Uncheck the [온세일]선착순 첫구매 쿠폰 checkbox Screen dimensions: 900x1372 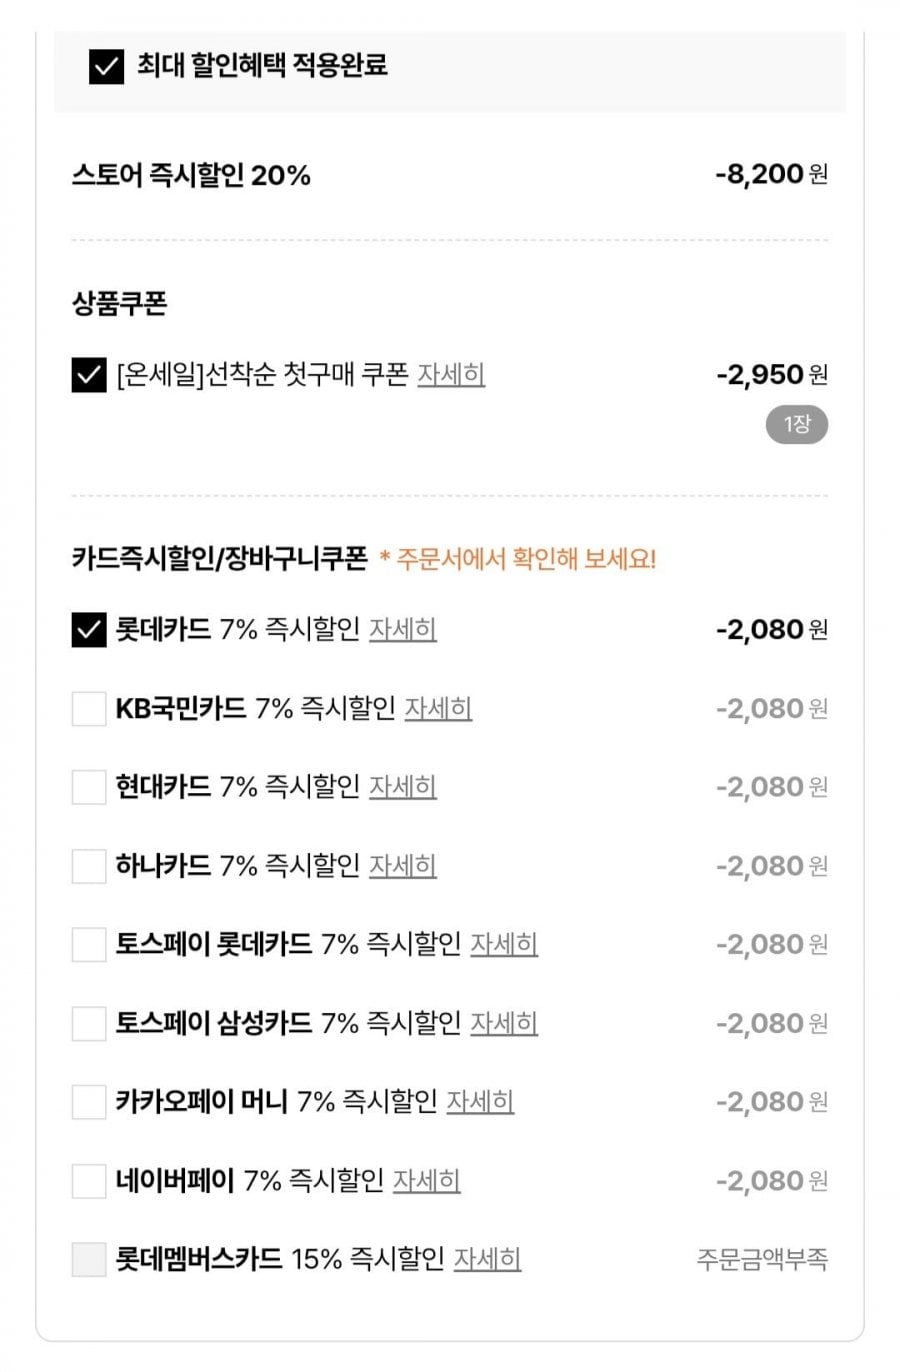pyautogui.click(x=89, y=375)
